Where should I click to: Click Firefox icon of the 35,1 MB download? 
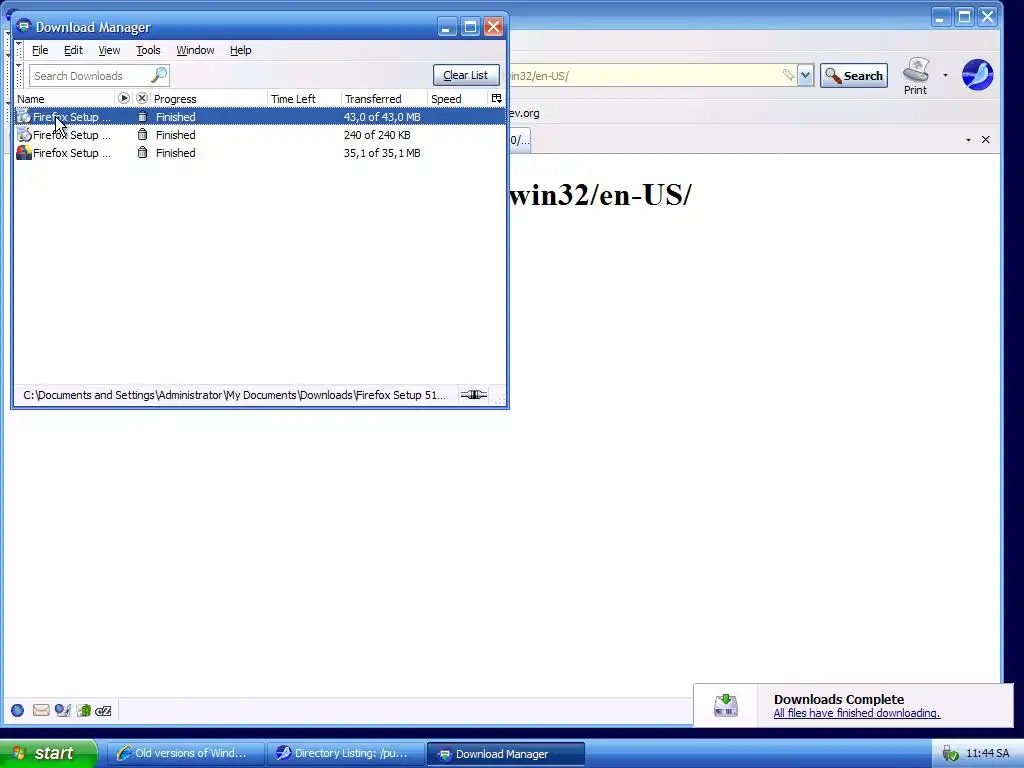[x=24, y=153]
